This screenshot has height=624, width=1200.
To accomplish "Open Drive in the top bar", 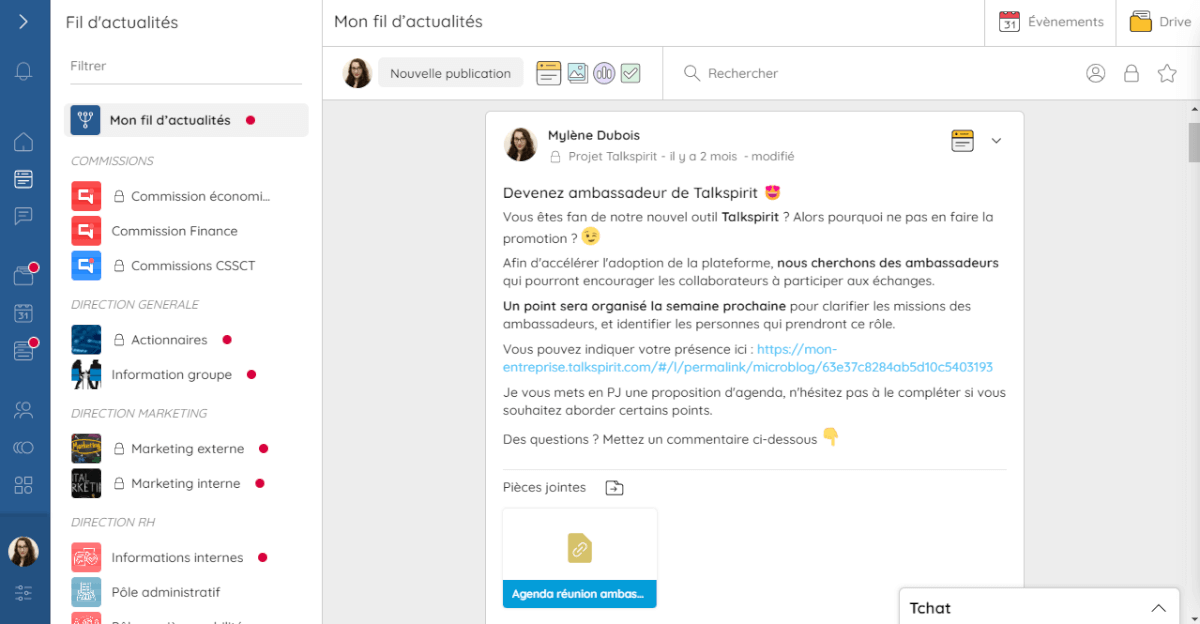I will [1159, 22].
